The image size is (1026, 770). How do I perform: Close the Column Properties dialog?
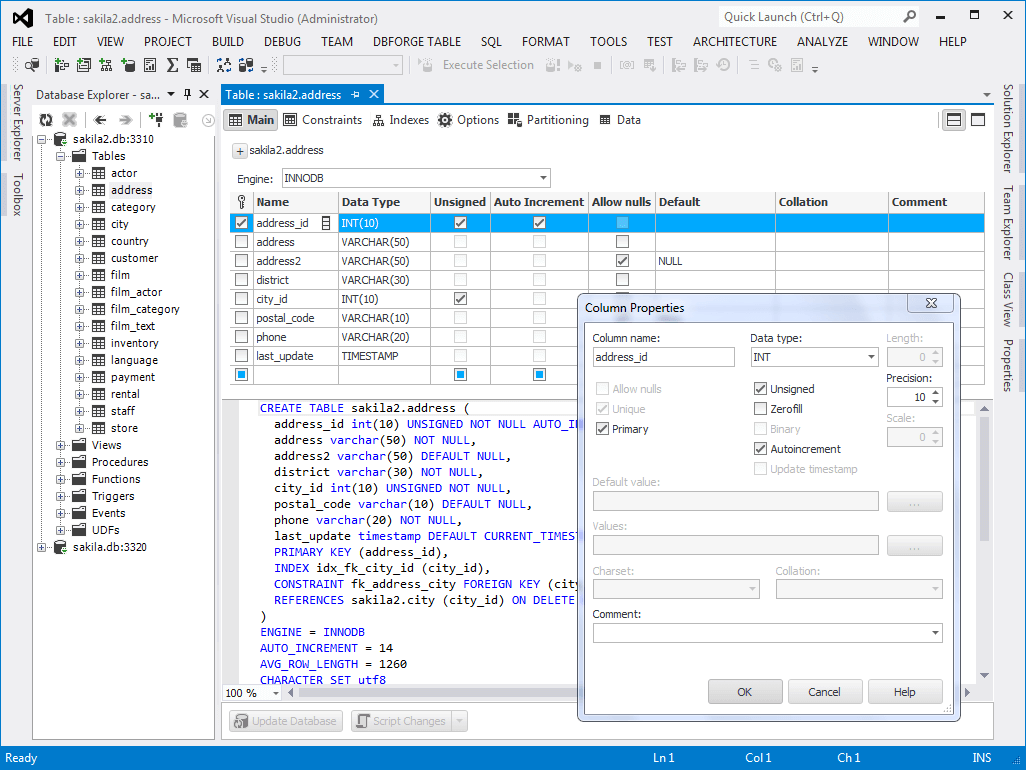(931, 303)
